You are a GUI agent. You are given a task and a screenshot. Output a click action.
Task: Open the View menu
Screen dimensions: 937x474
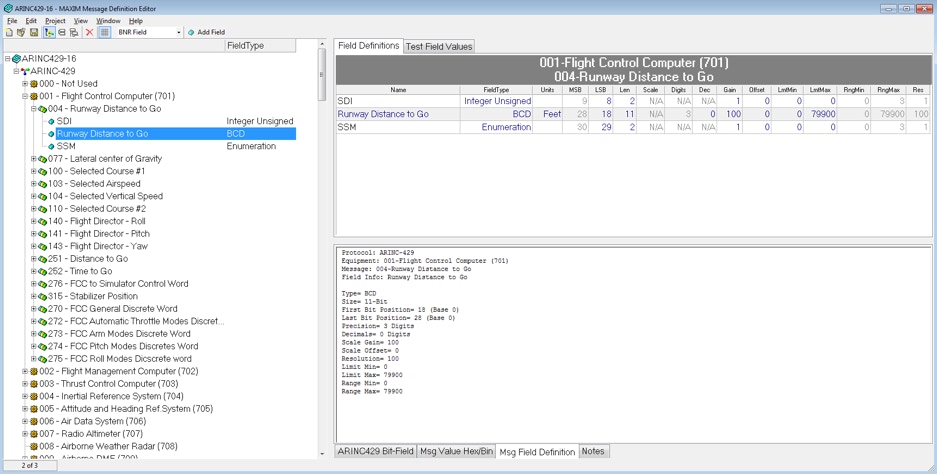click(x=81, y=21)
